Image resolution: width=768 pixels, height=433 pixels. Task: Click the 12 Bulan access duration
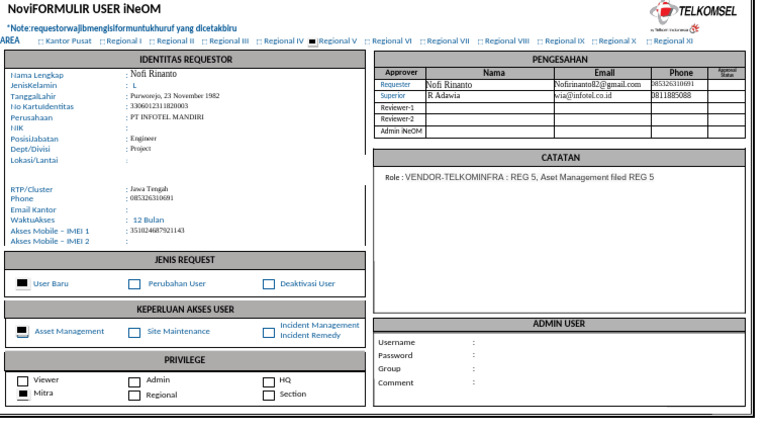coord(148,220)
